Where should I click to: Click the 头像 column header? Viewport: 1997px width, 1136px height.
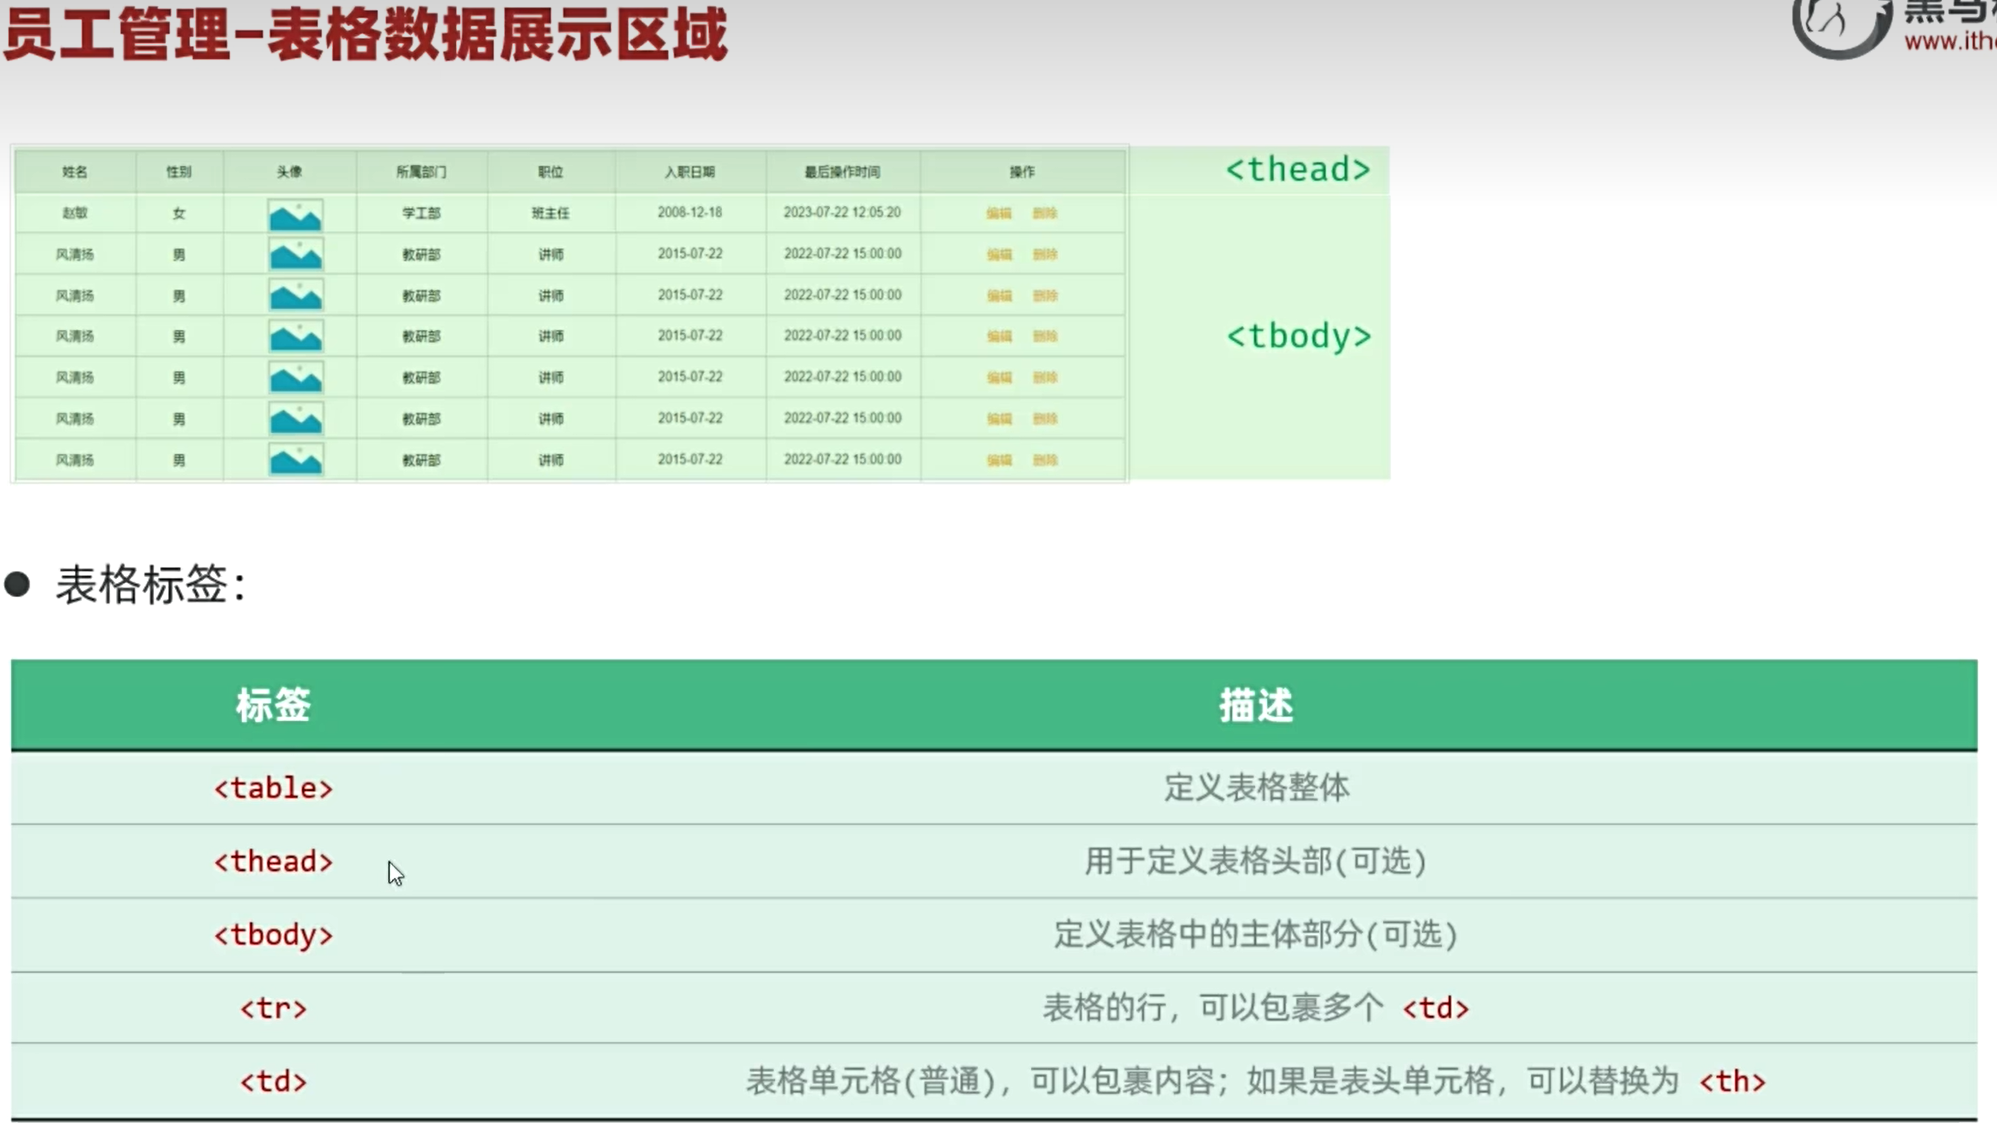(x=289, y=172)
